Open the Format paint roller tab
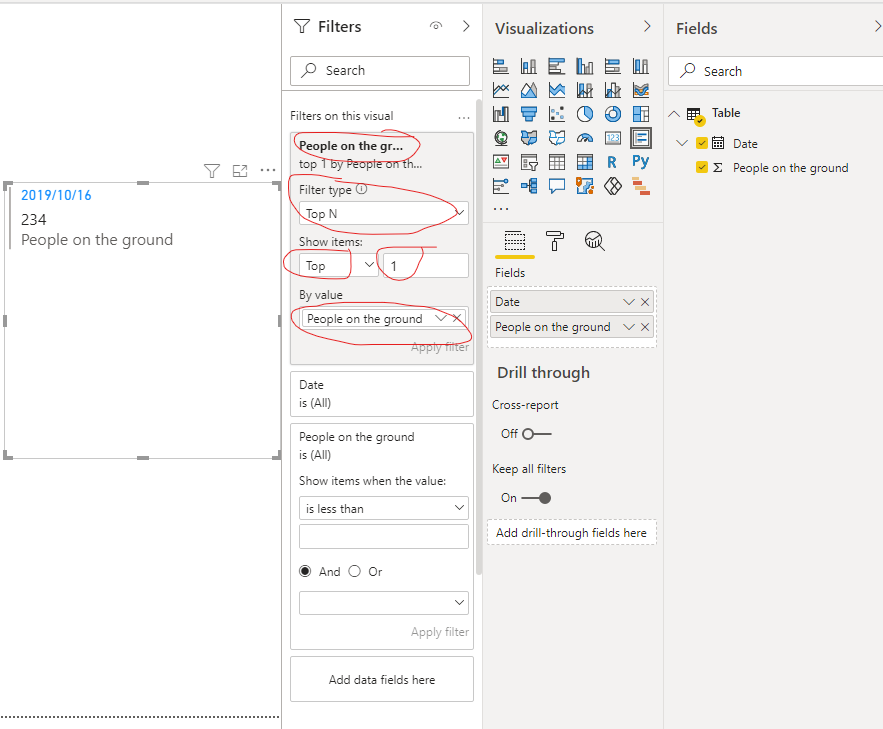883x729 pixels. point(555,241)
